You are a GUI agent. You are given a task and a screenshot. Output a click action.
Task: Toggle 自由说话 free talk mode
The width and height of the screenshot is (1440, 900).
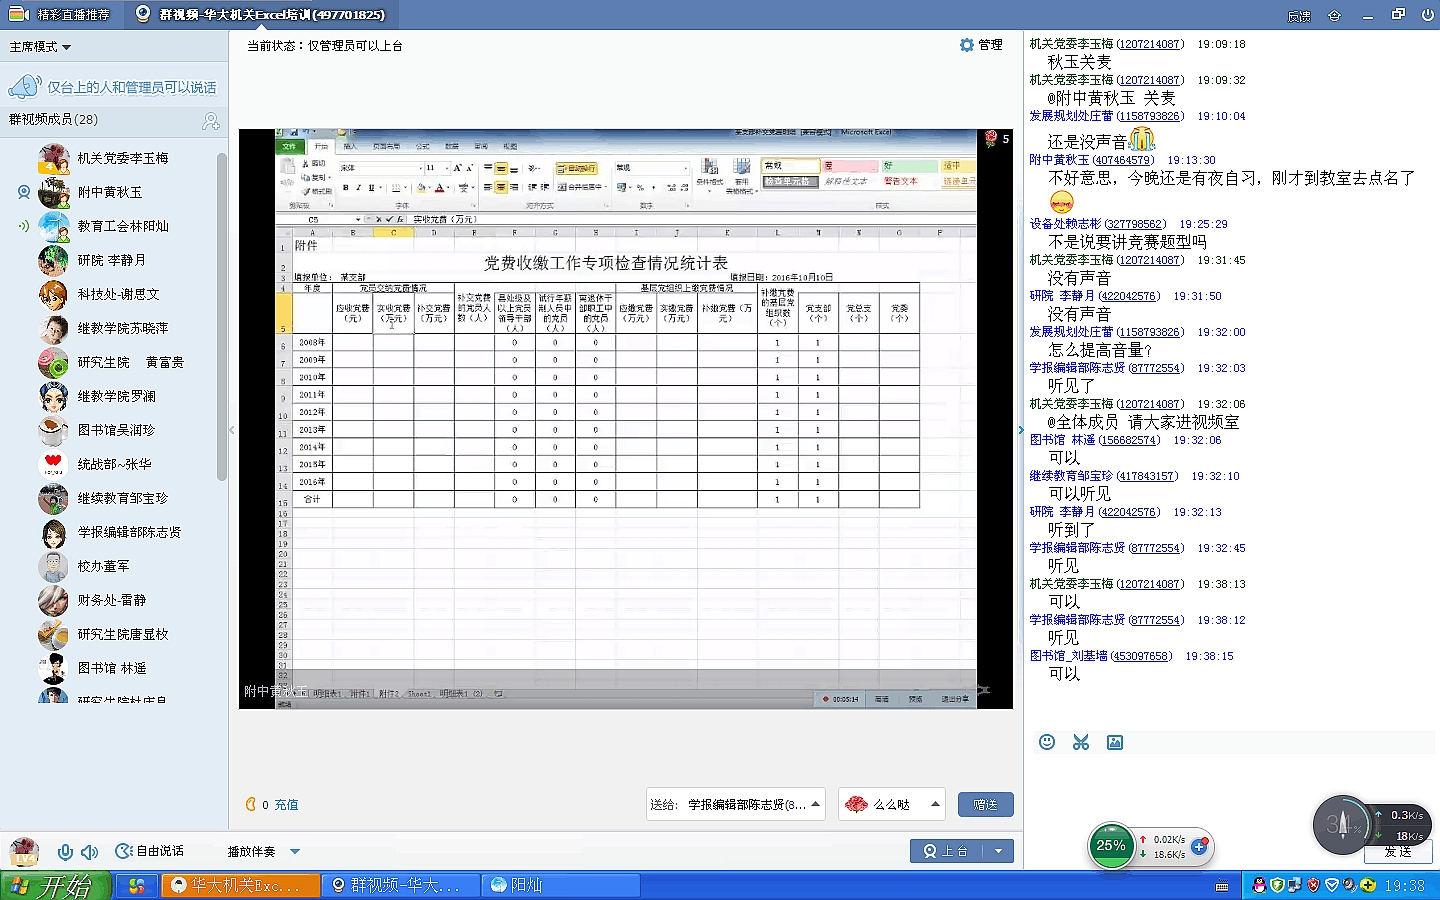(x=150, y=851)
